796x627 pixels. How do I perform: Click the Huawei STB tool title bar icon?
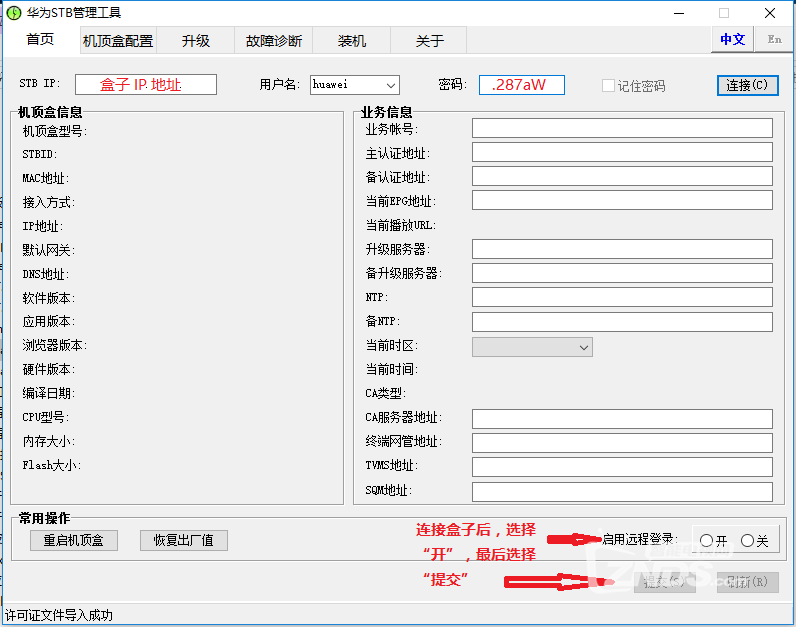pyautogui.click(x=14, y=13)
